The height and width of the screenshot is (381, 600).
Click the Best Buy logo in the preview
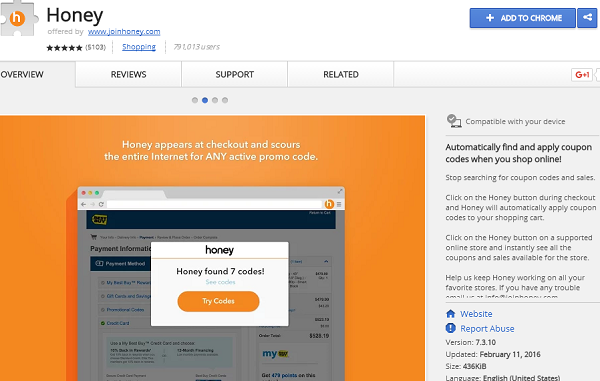pos(99,220)
